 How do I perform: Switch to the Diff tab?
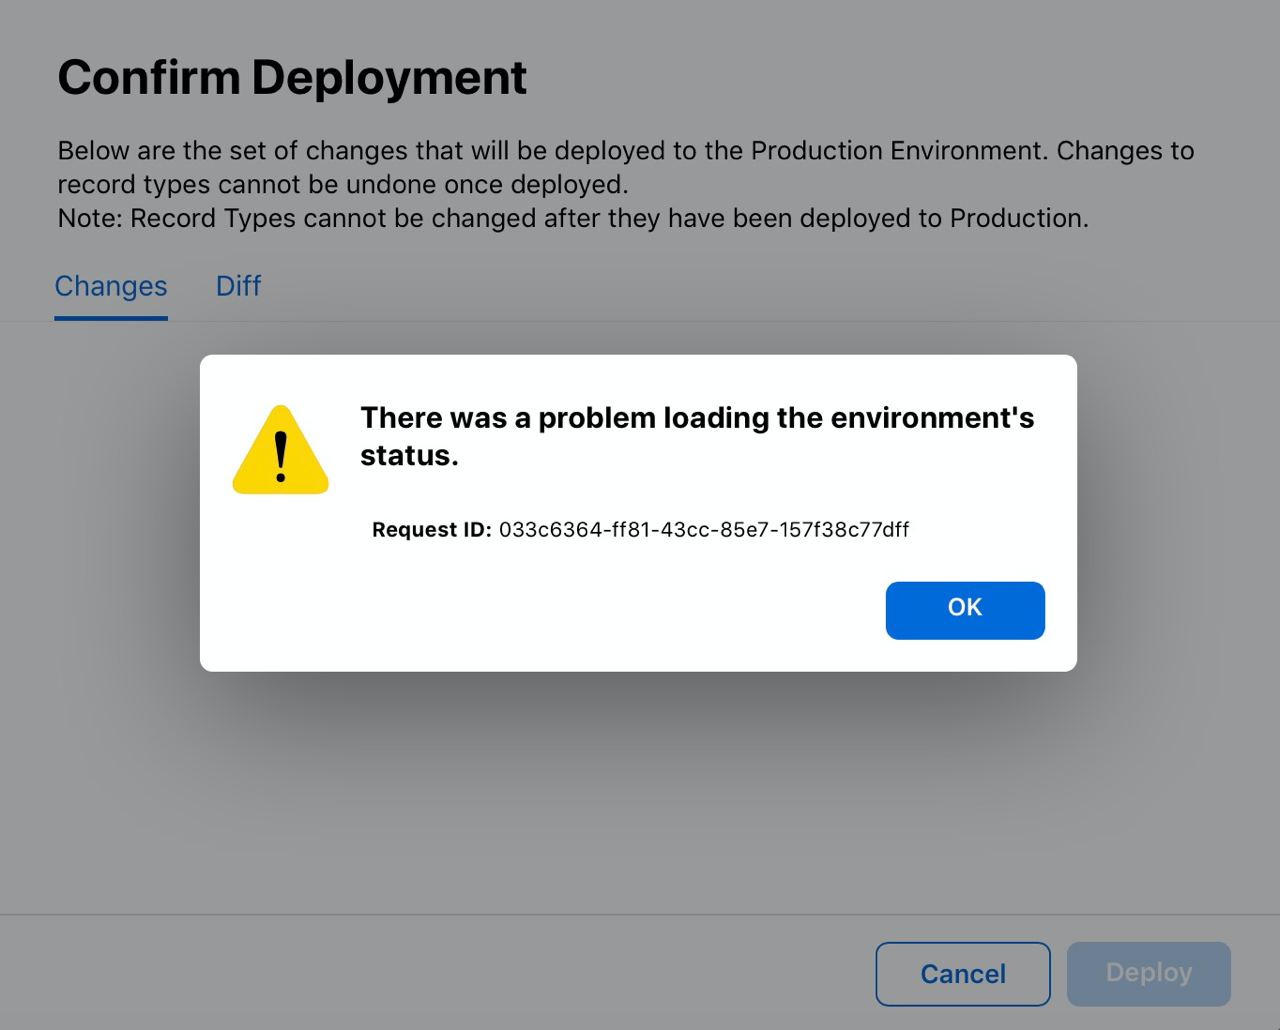[x=238, y=286]
